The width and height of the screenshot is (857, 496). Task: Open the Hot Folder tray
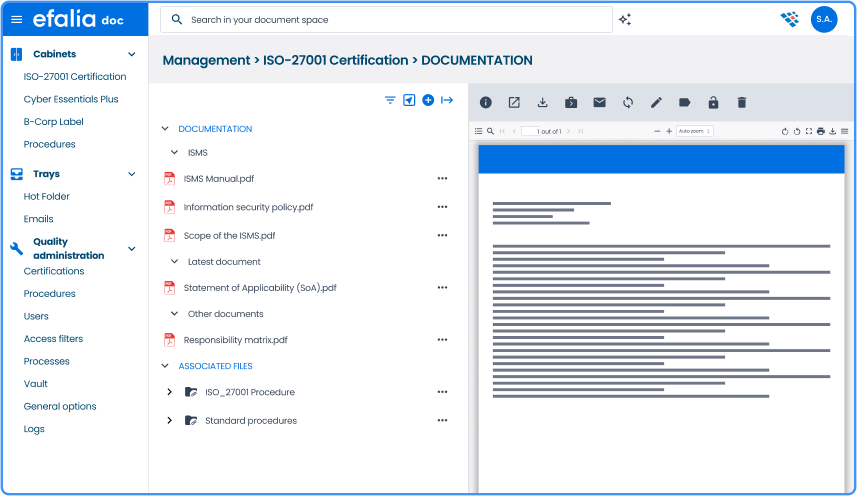tap(46, 196)
